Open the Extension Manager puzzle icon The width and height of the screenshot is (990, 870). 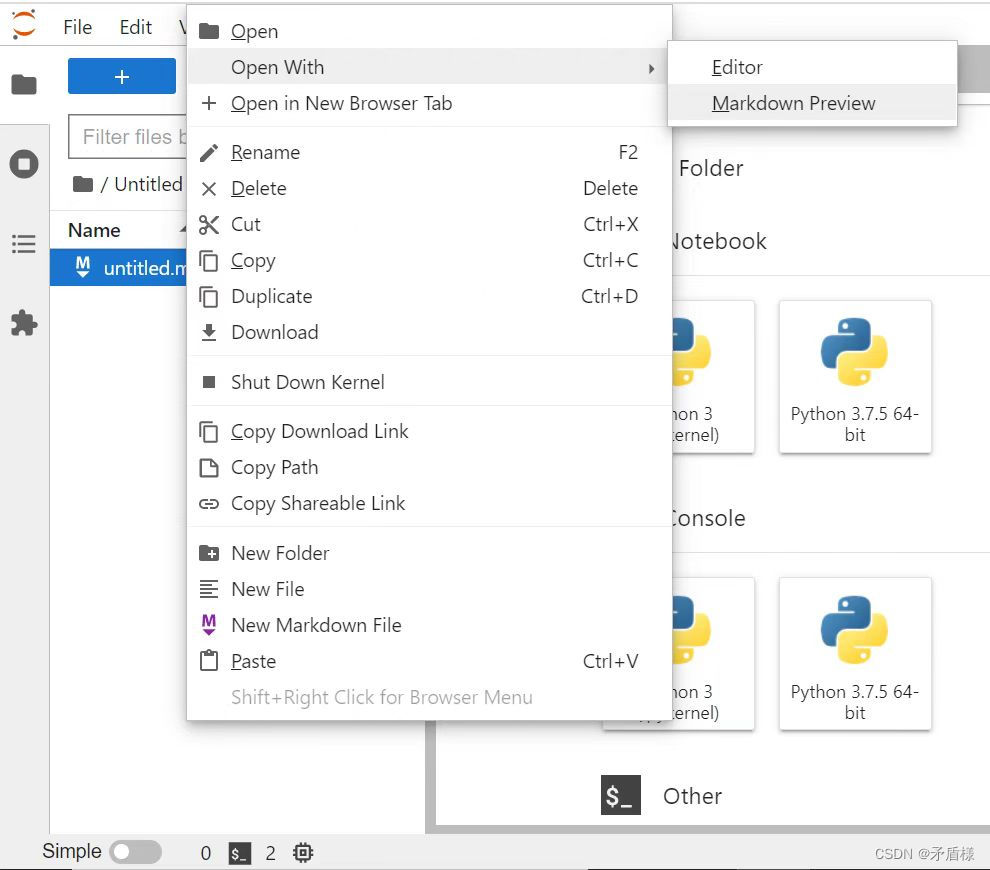pyautogui.click(x=24, y=323)
